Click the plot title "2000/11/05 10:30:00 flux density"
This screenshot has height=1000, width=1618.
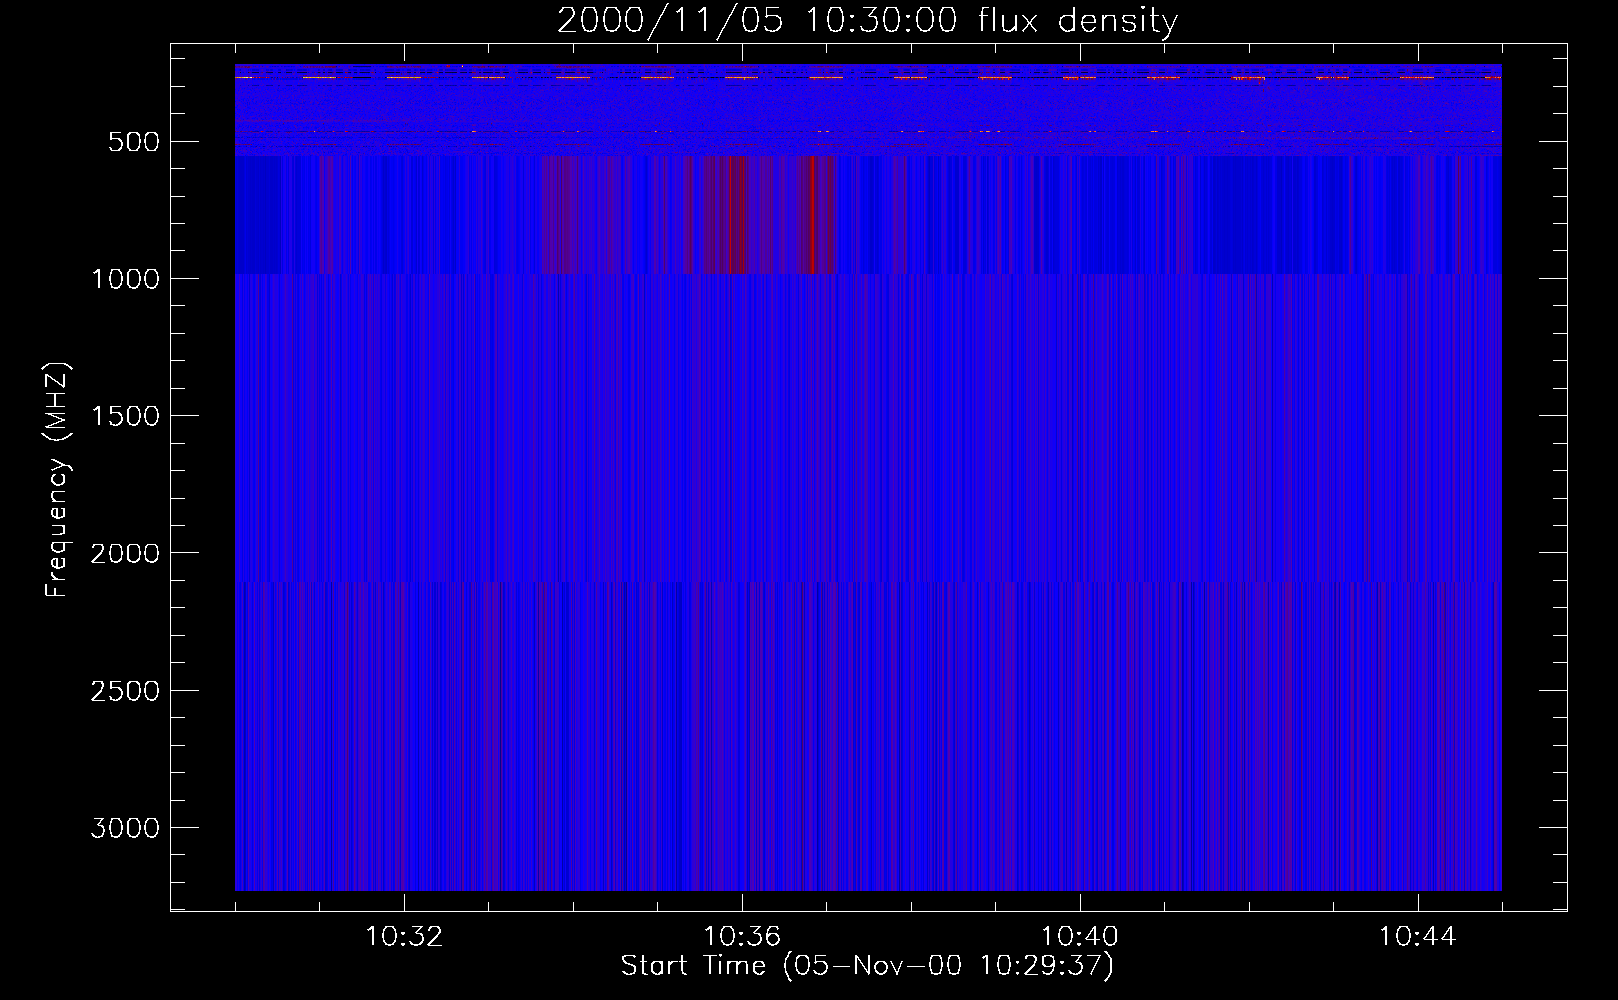coord(867,20)
